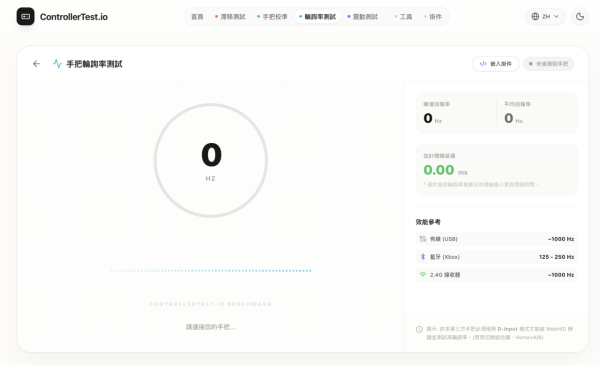The image size is (600, 365).
Task: Click the 125 - 250 Hz value
Action: pyautogui.click(x=556, y=257)
